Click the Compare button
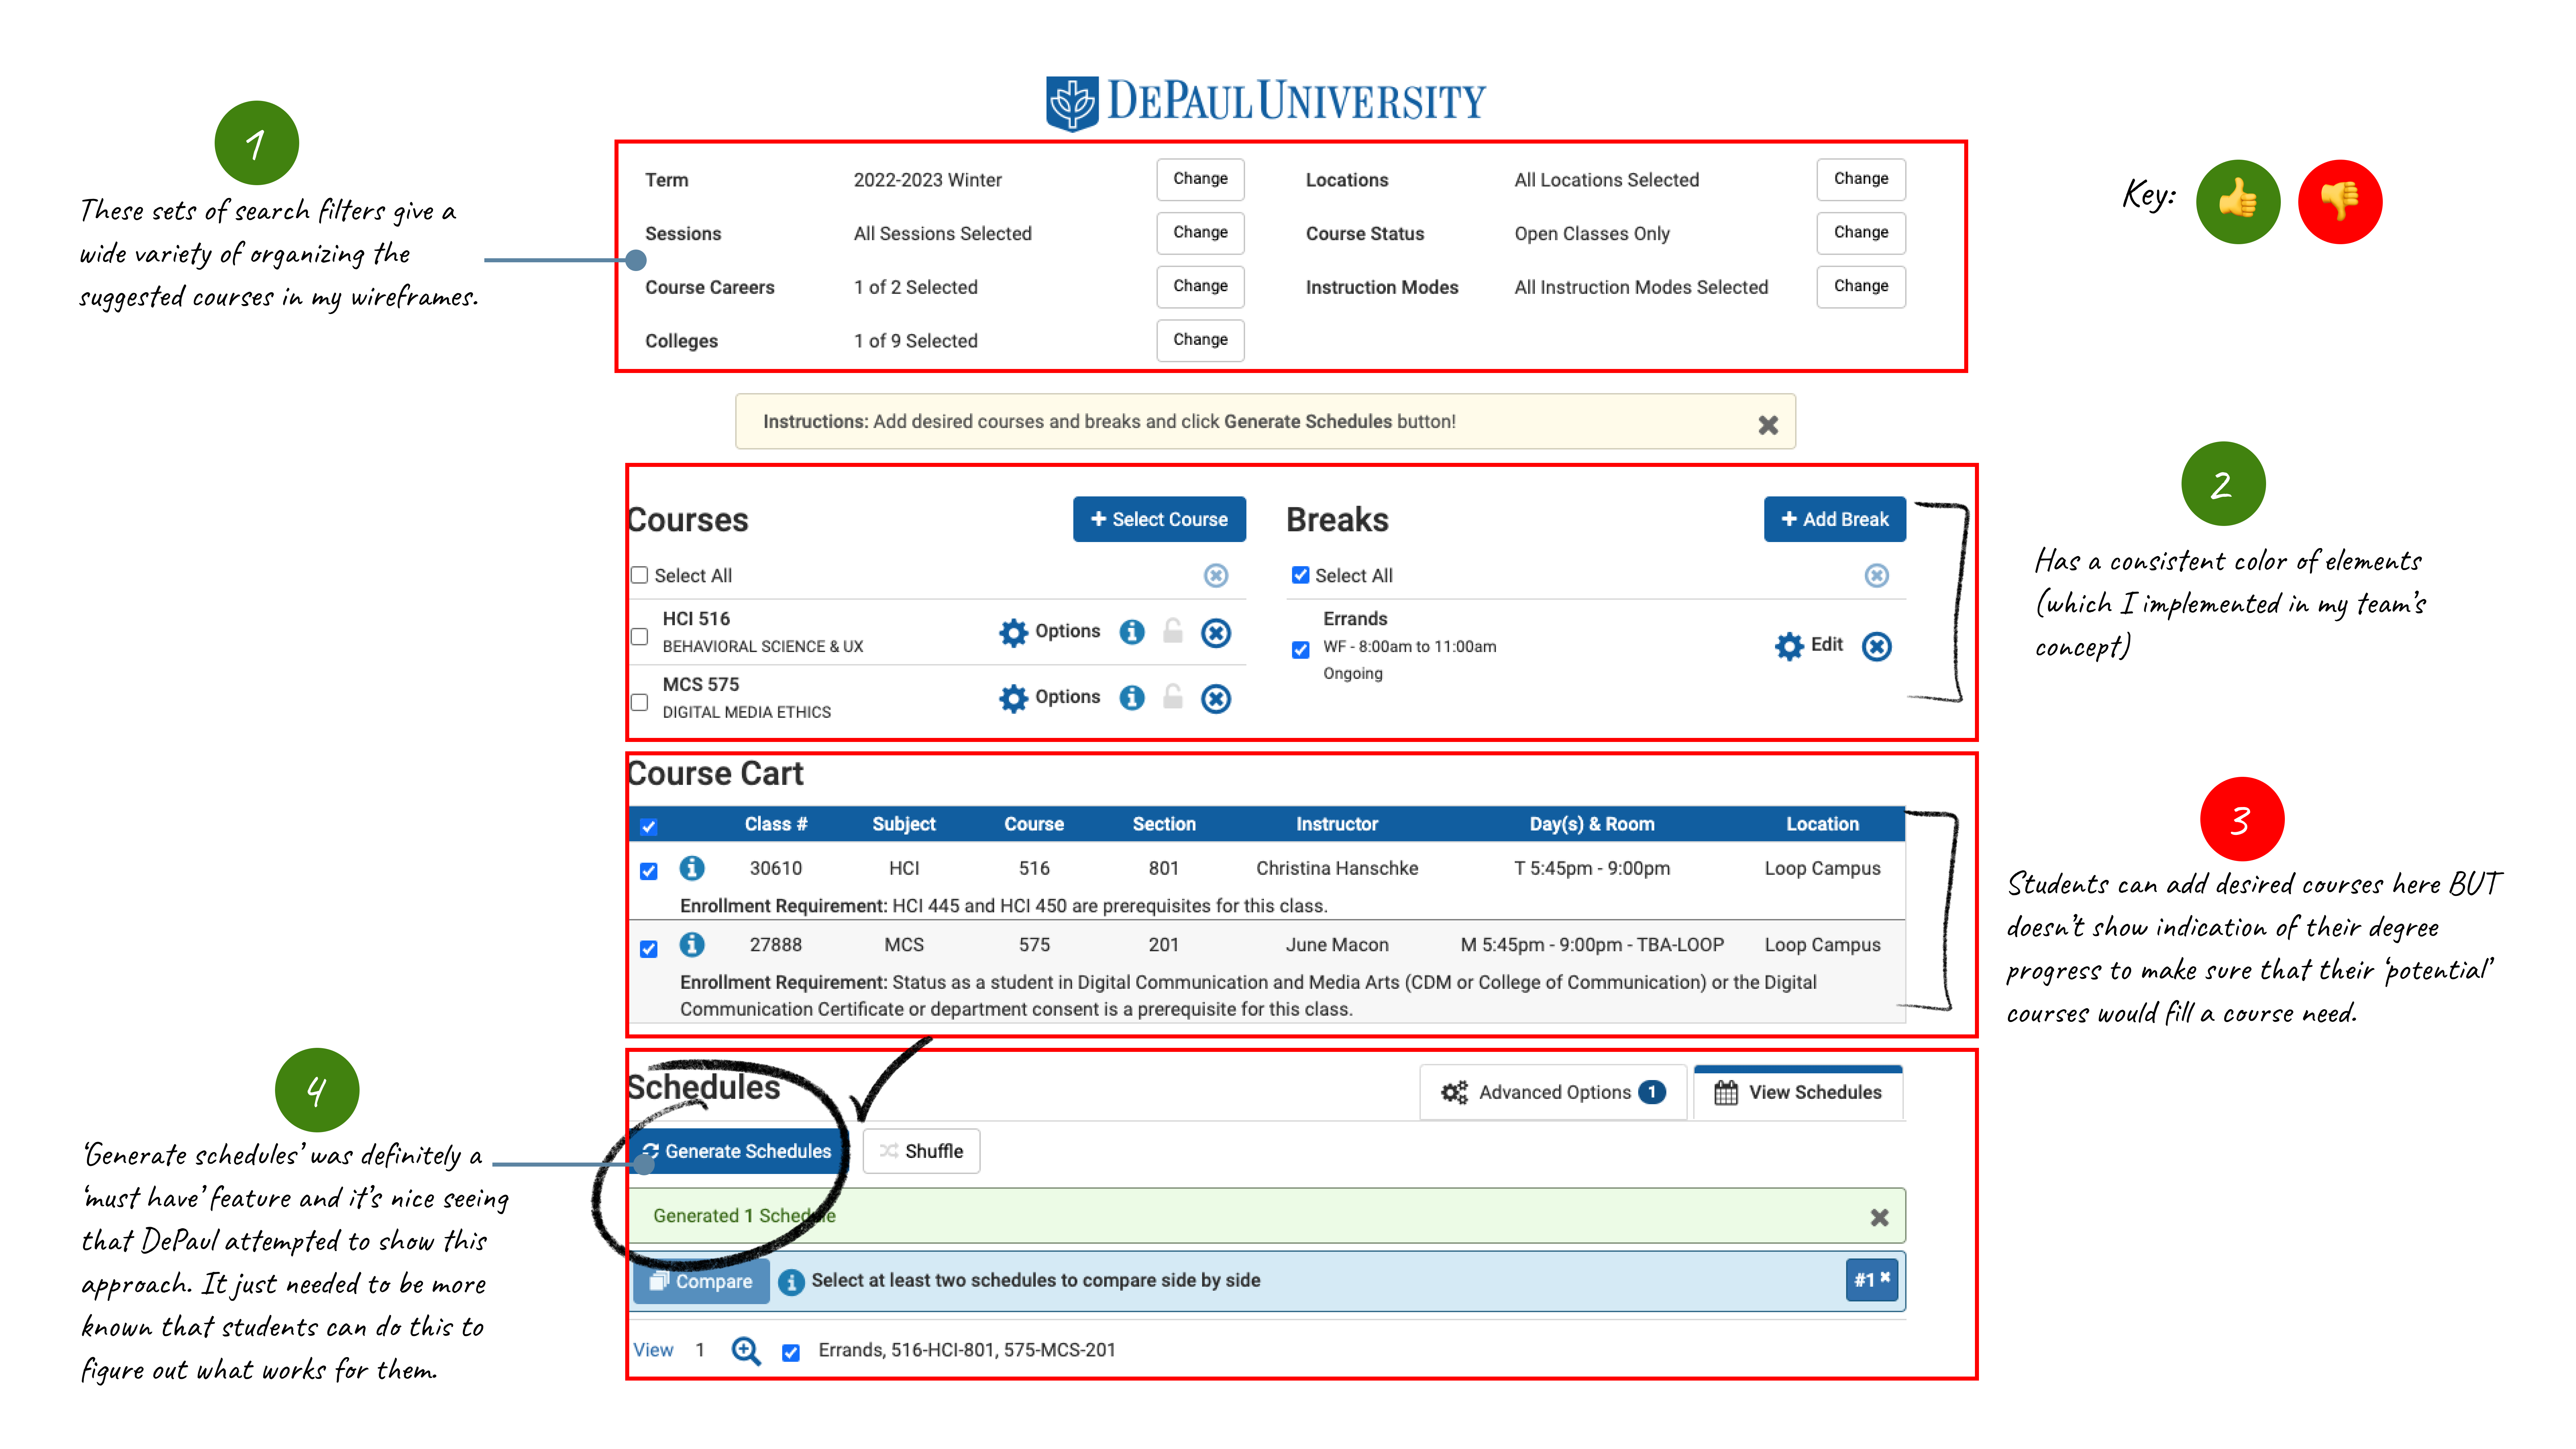The height and width of the screenshot is (1449, 2576). [701, 1281]
